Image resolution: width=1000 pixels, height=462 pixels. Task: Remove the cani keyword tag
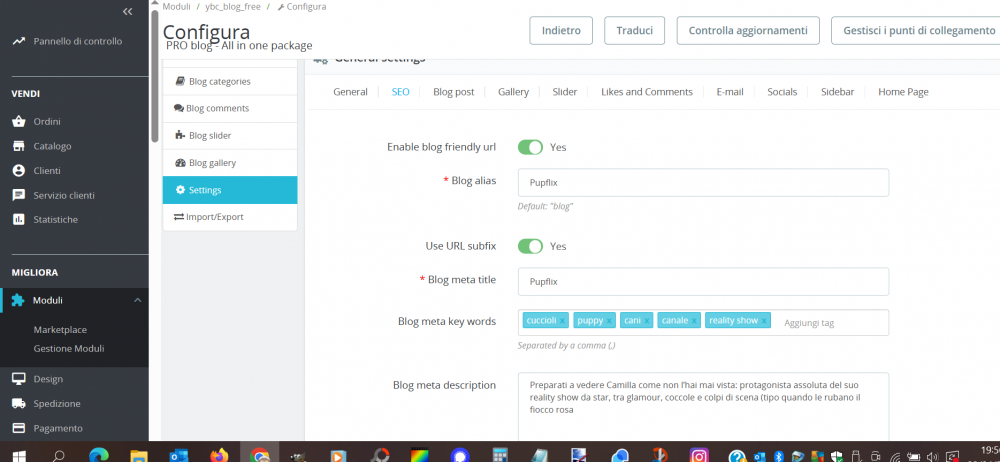647,321
